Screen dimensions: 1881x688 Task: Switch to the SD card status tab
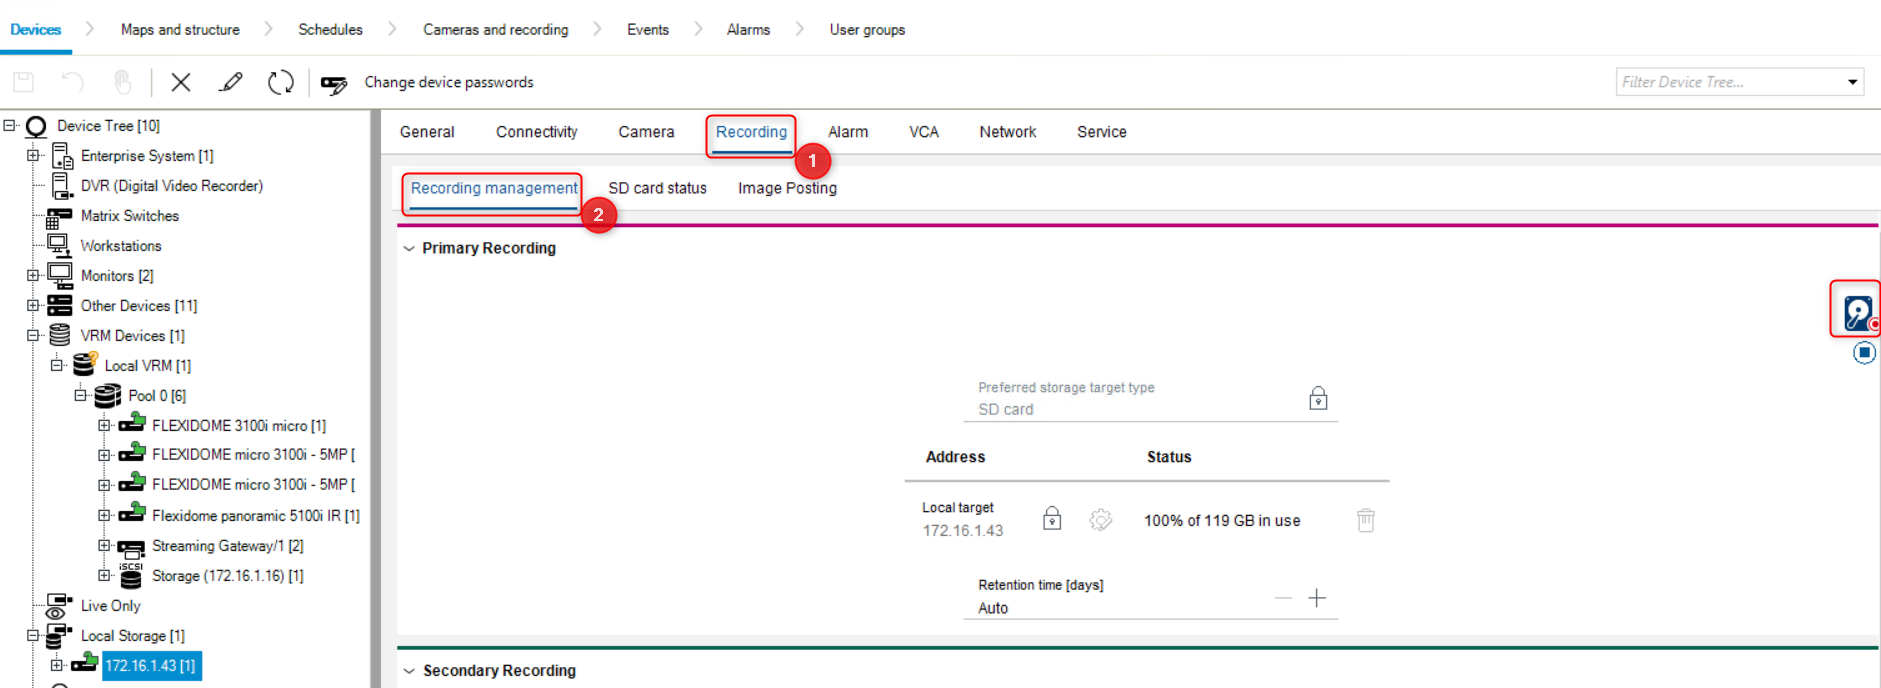657,188
